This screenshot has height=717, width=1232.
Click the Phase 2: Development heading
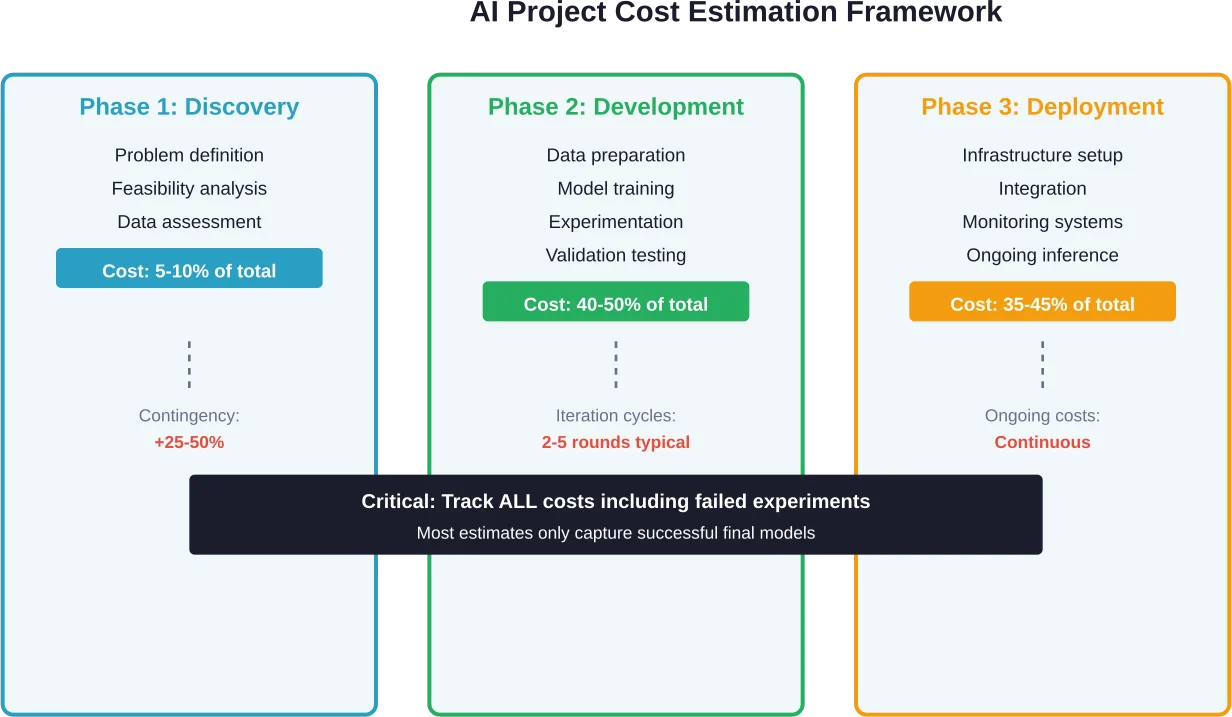[615, 107]
